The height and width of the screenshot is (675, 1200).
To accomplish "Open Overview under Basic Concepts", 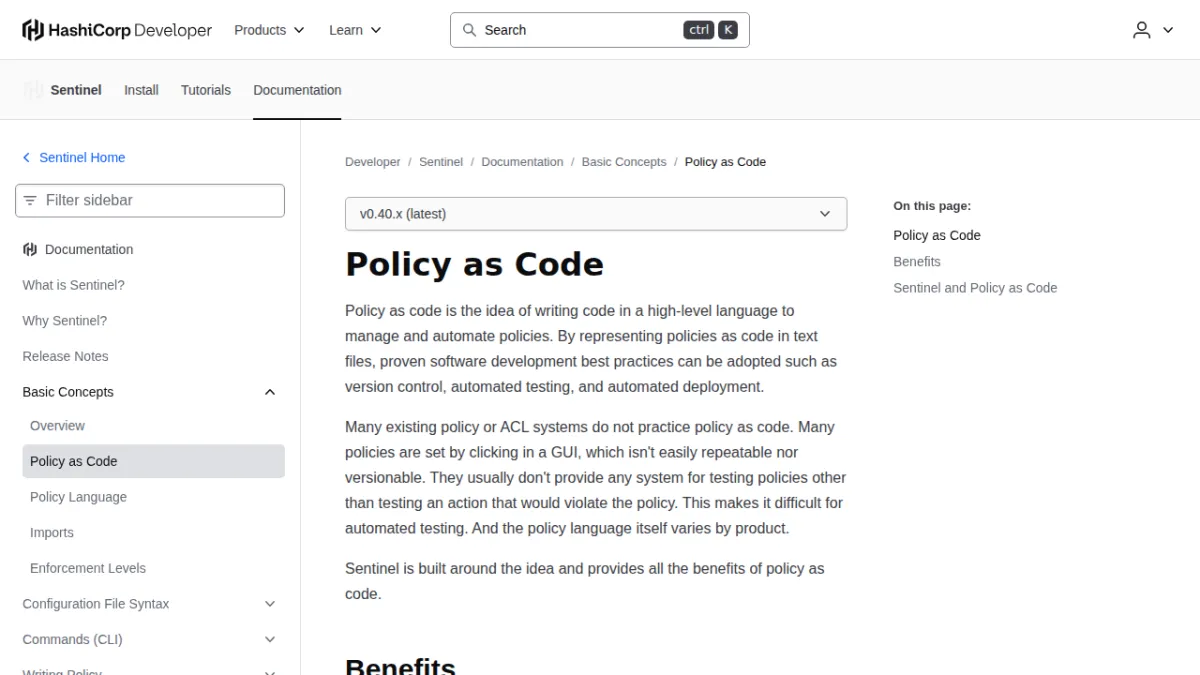I will click(x=57, y=426).
